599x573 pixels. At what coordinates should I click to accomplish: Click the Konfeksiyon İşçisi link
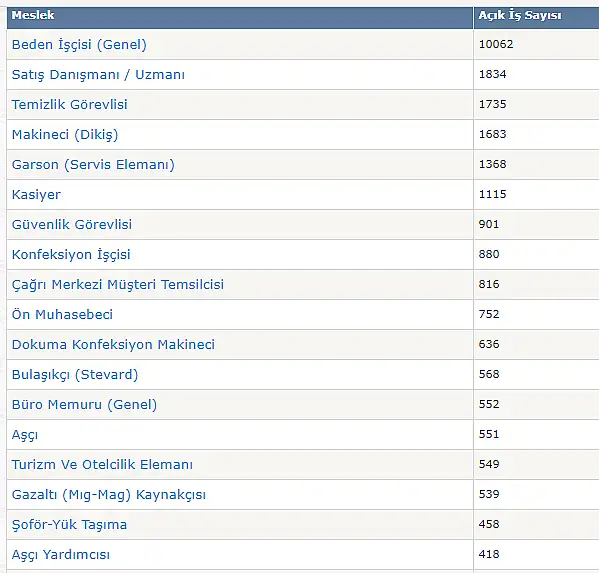(71, 254)
